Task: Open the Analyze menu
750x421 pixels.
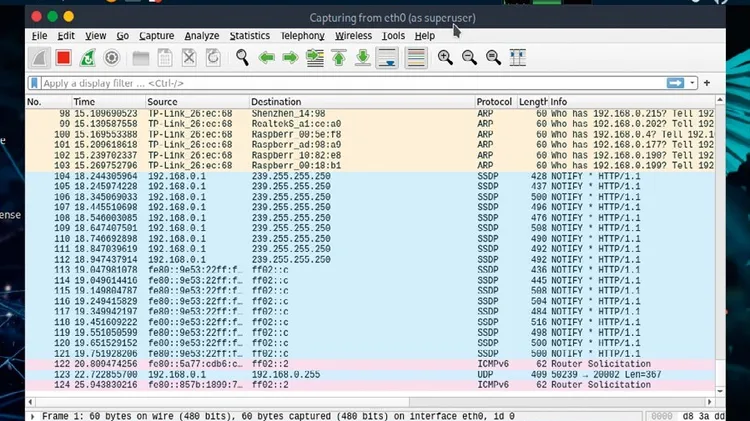Action: (202, 36)
